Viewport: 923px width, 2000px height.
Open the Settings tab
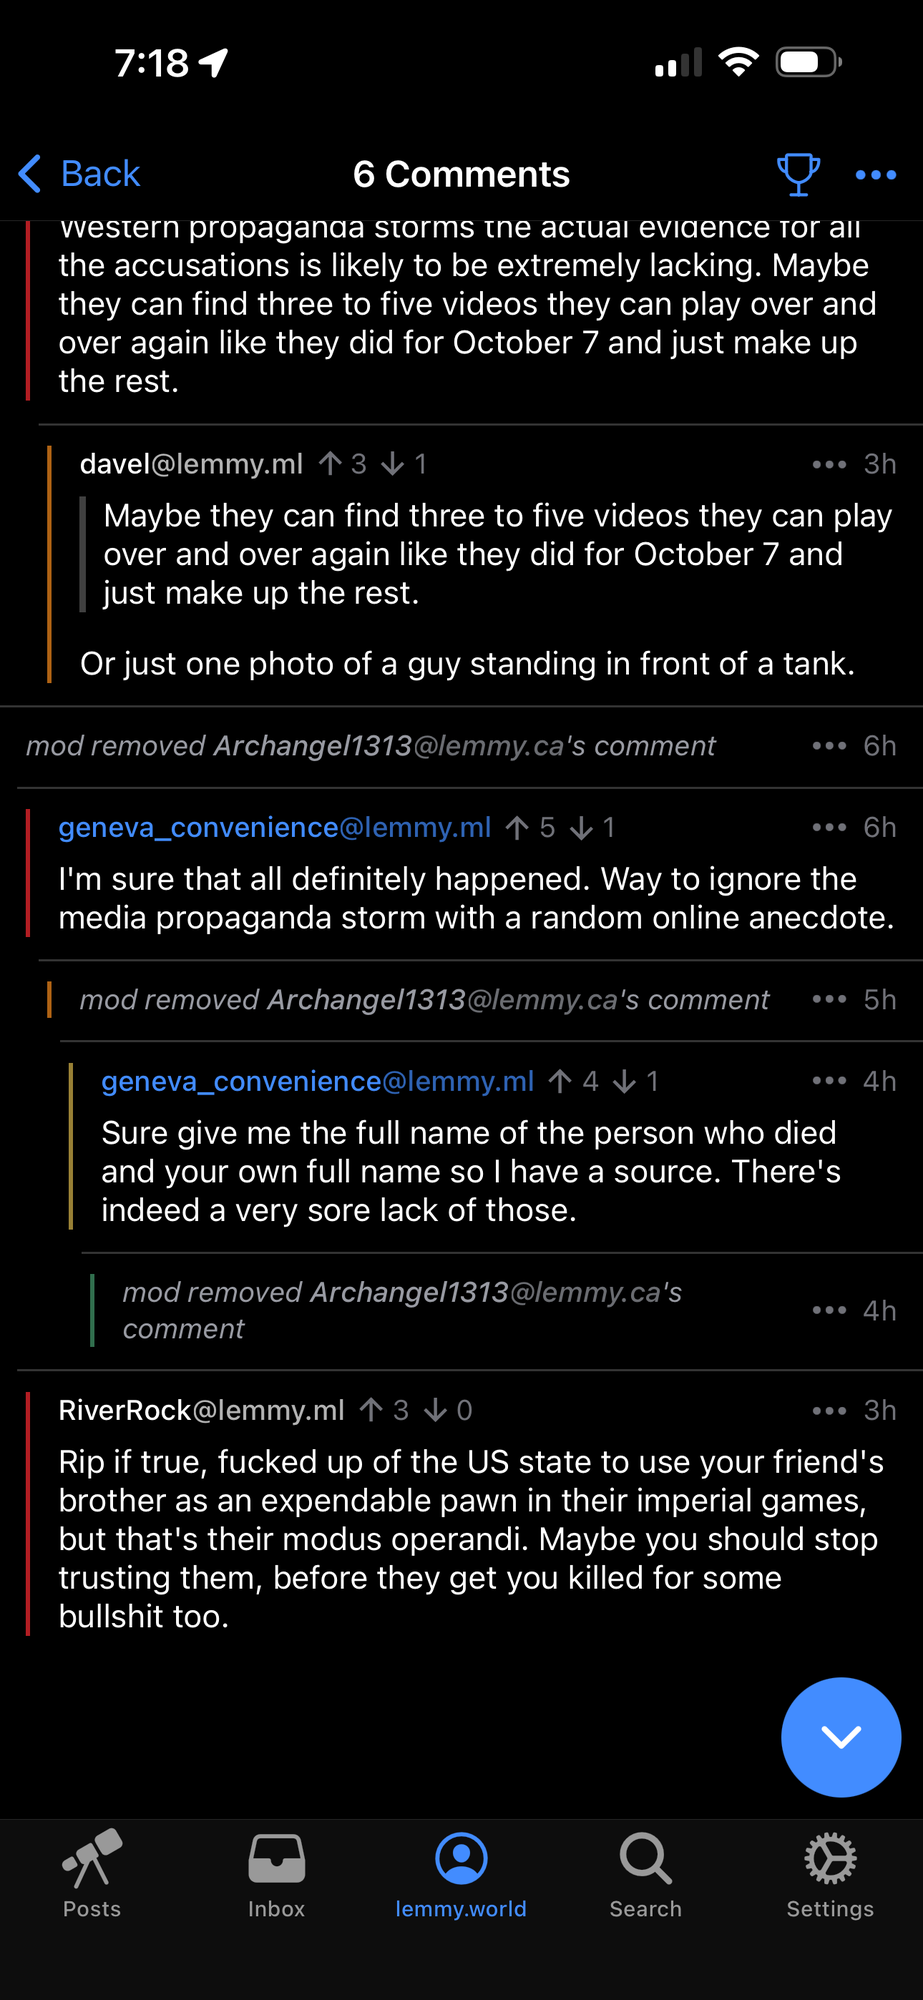tap(830, 1875)
